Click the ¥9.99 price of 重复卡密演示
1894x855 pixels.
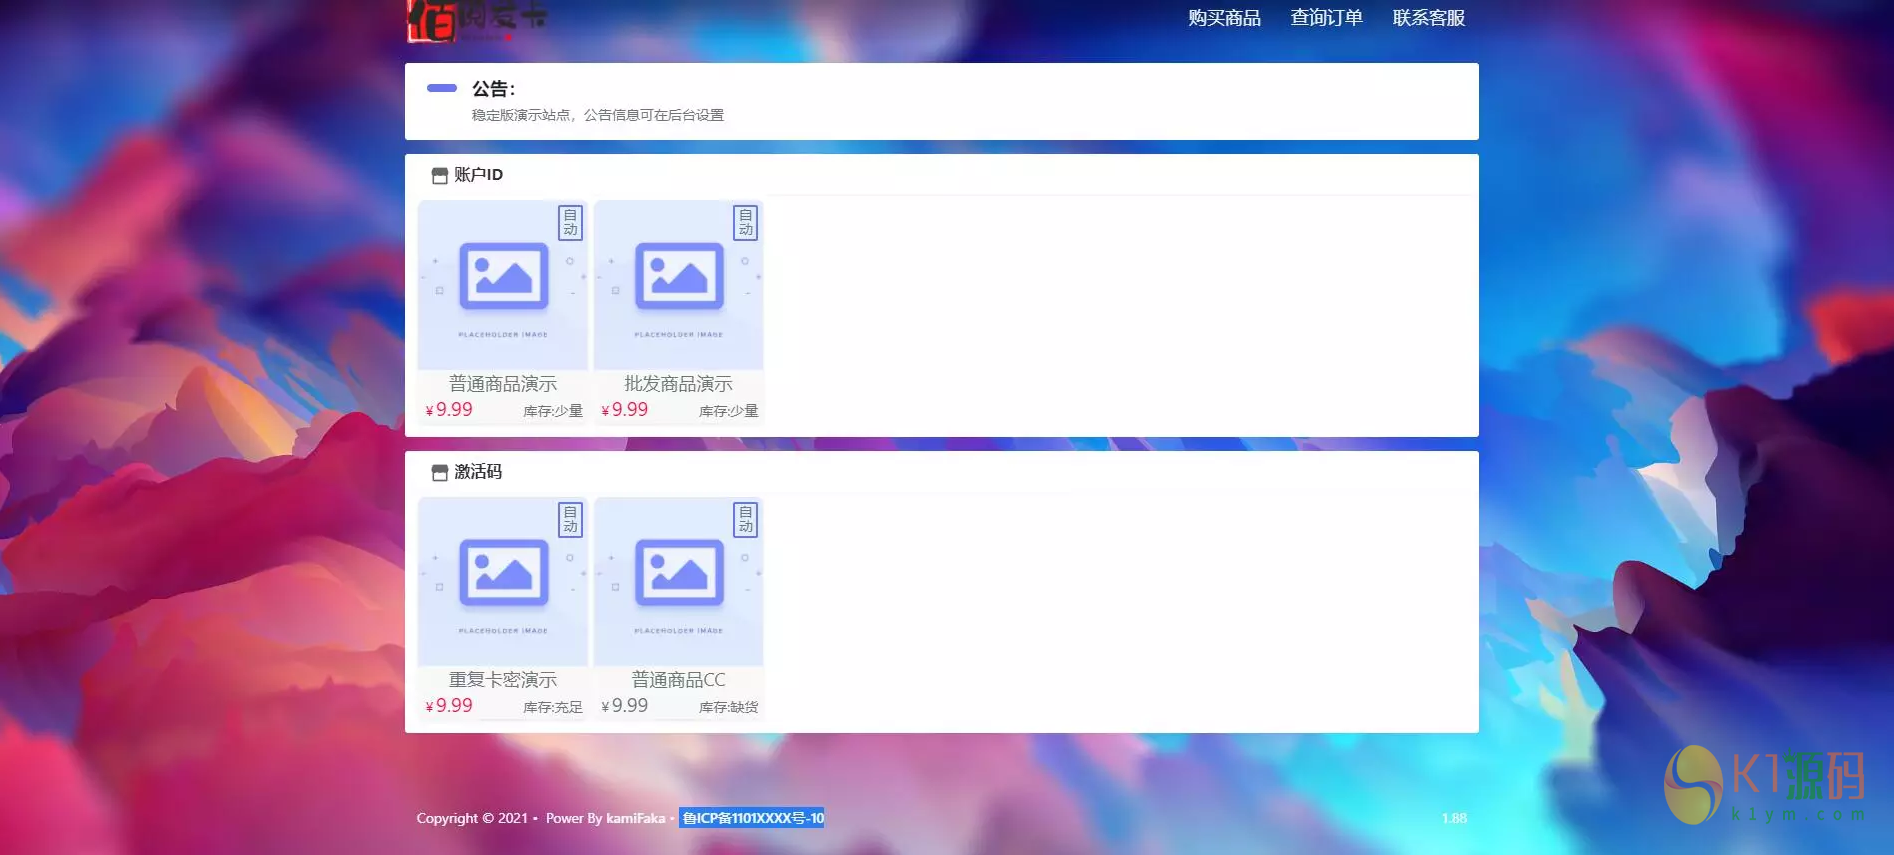point(449,706)
